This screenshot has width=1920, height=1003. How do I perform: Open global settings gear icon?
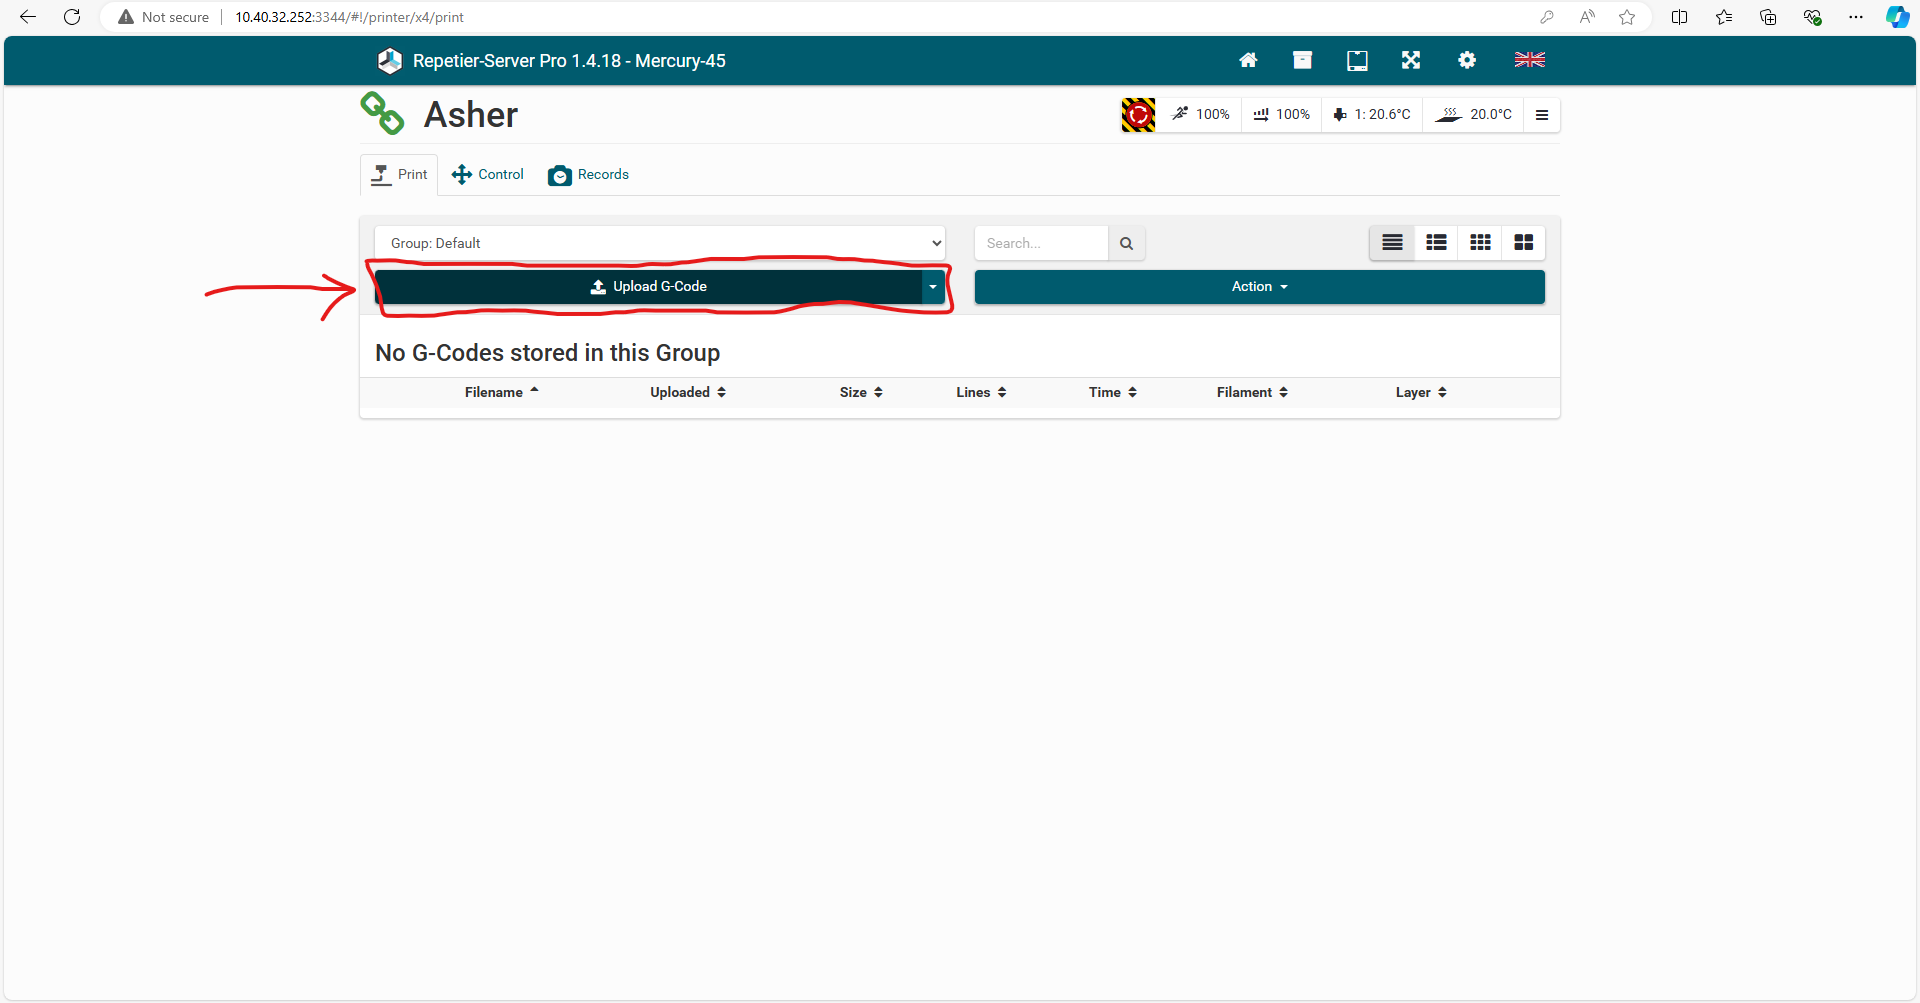point(1467,60)
